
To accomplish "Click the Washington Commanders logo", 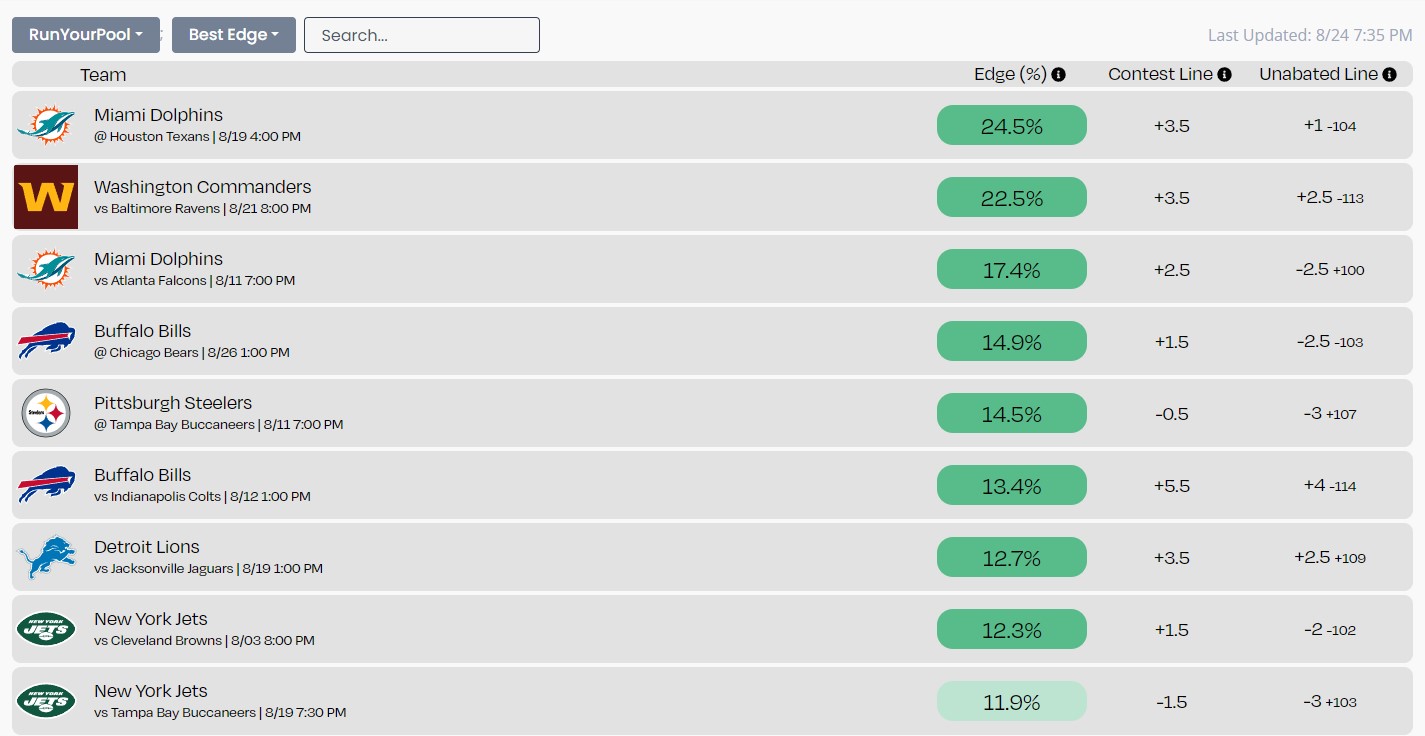I will click(46, 197).
